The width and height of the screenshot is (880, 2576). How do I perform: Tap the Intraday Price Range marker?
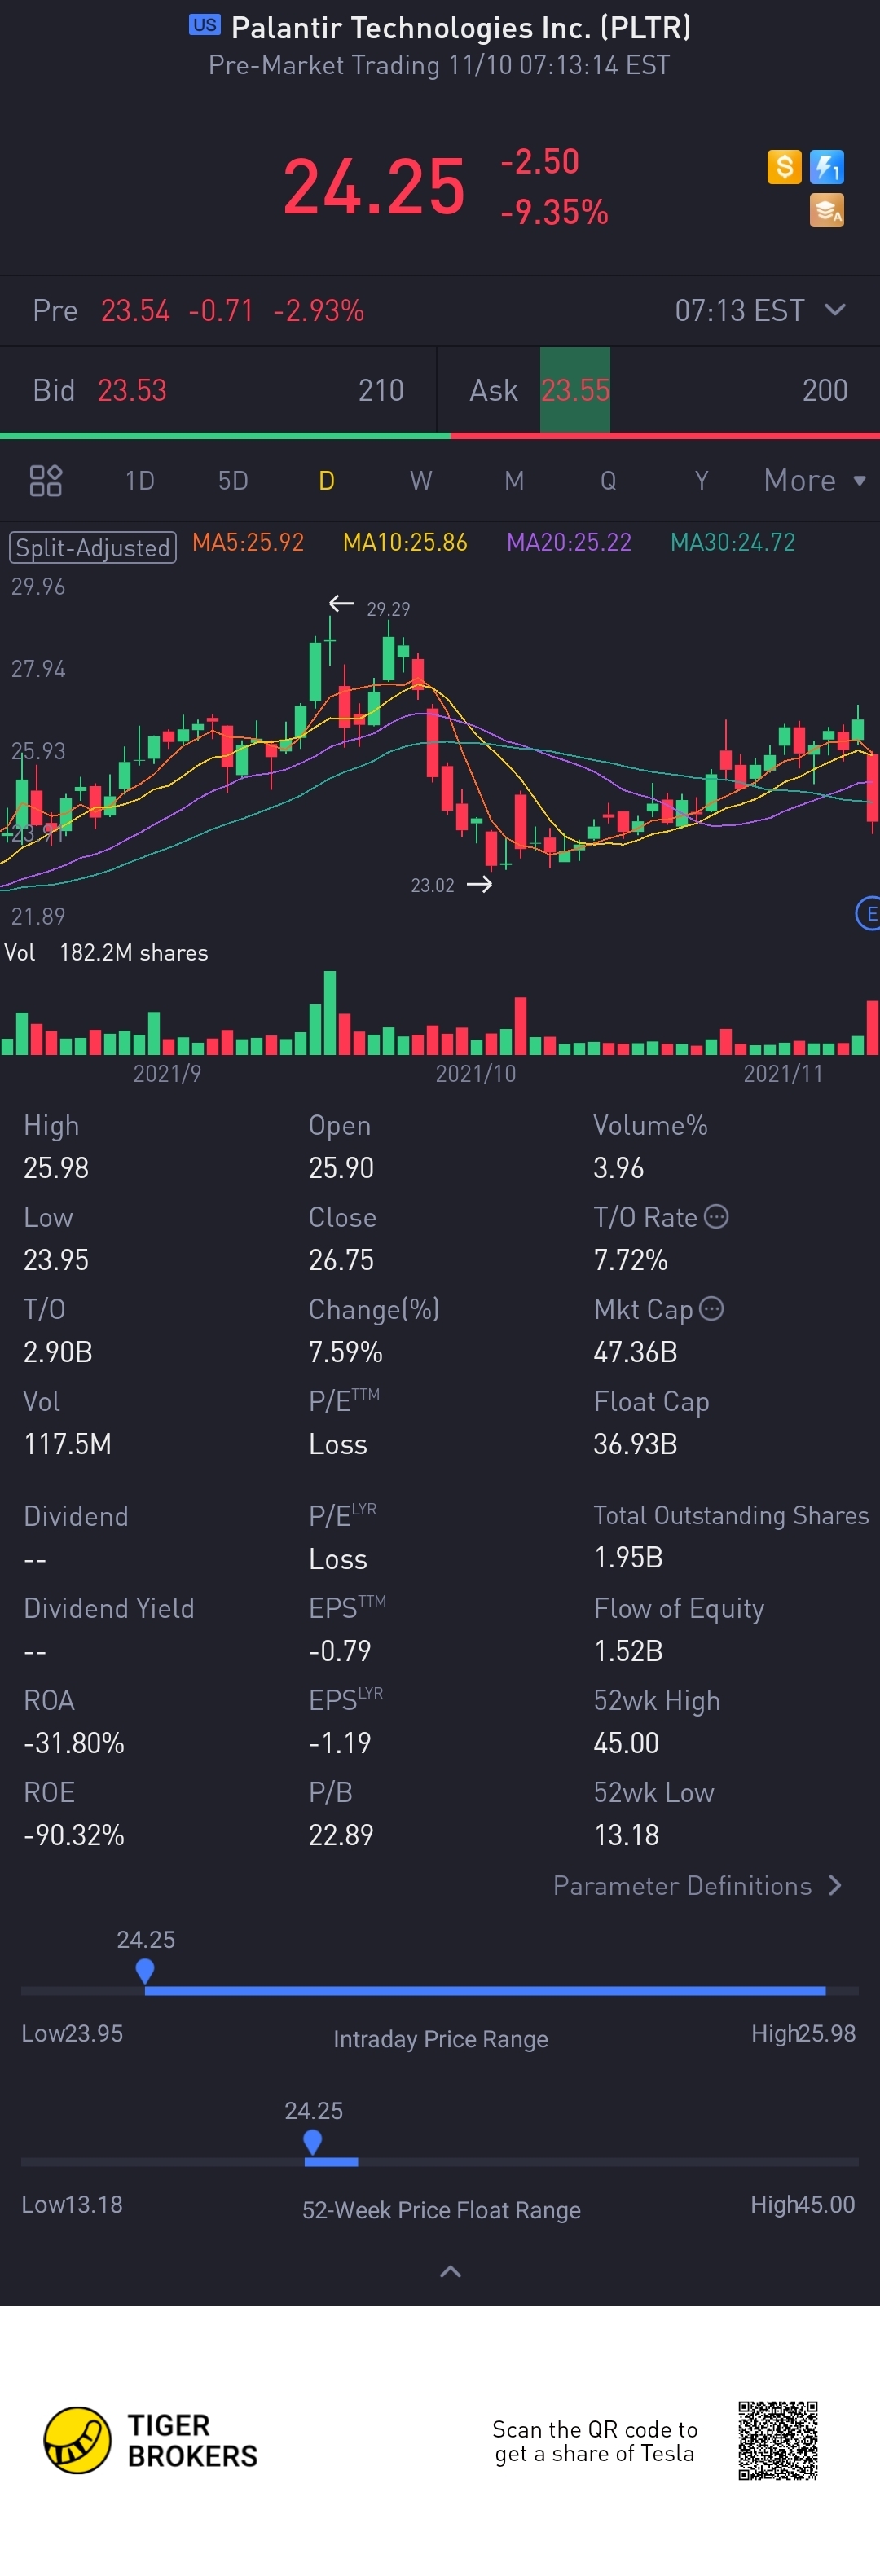pos(145,1970)
